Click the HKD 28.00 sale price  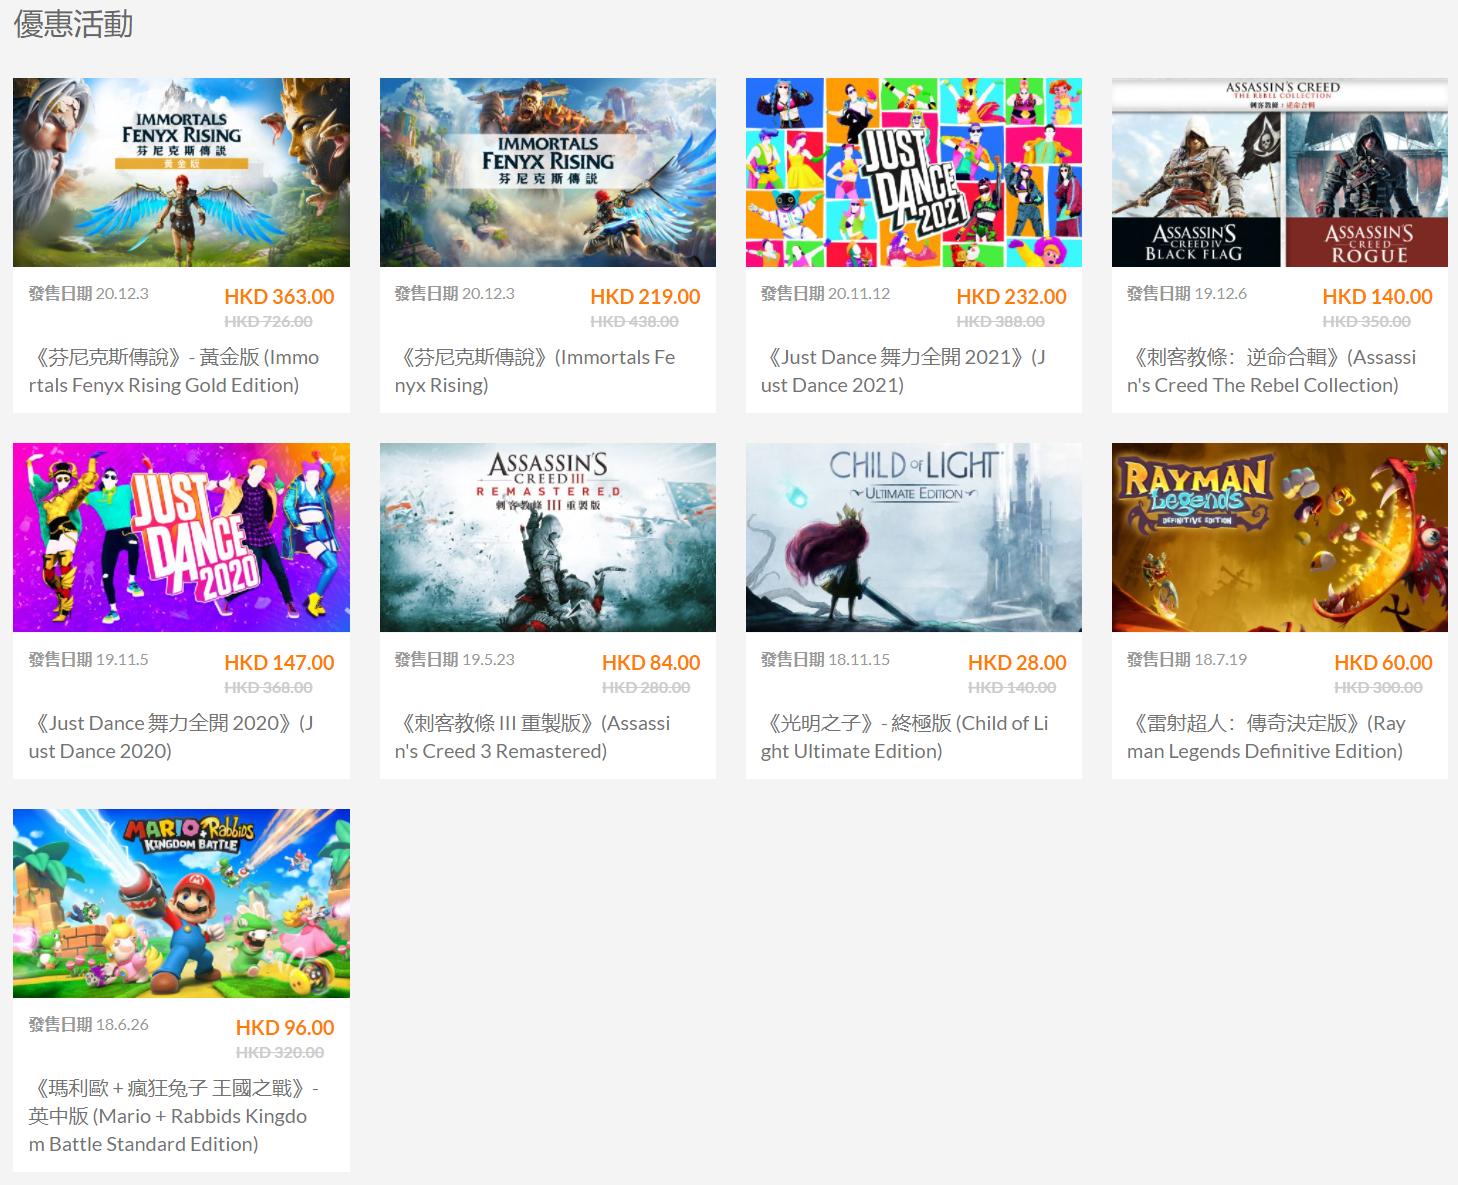click(1017, 663)
